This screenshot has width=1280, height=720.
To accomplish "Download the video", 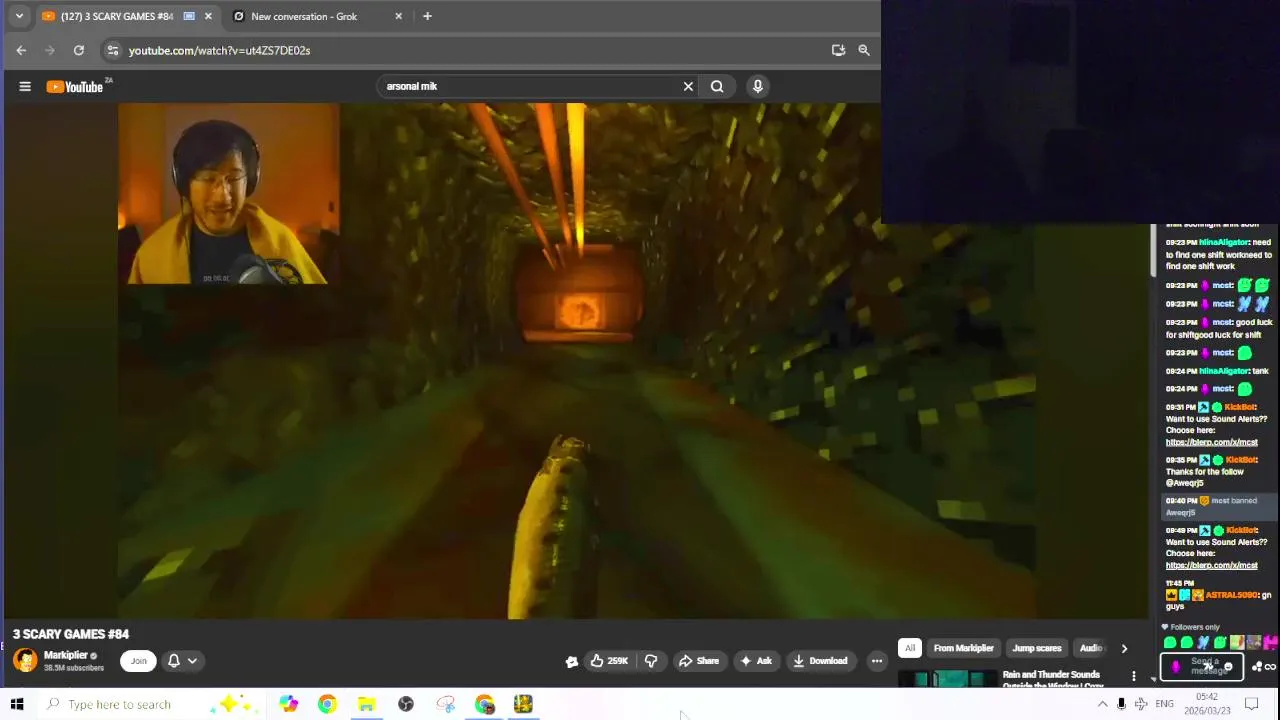I will click(820, 661).
